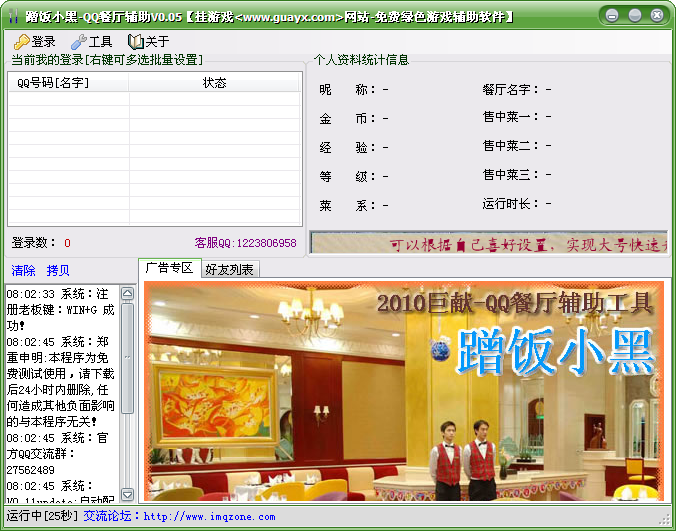Click the 售中菜一 field label
Viewport: 676px width, 531px height.
tap(511, 117)
